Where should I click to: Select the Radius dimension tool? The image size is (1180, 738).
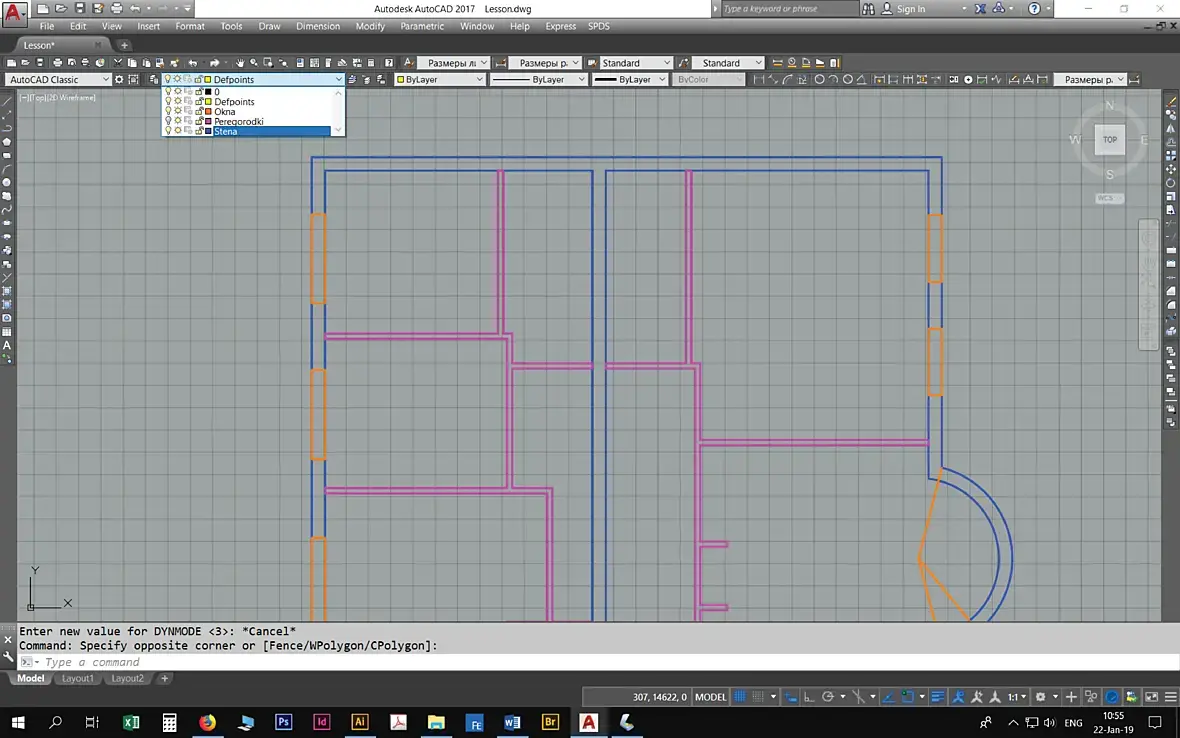click(820, 79)
